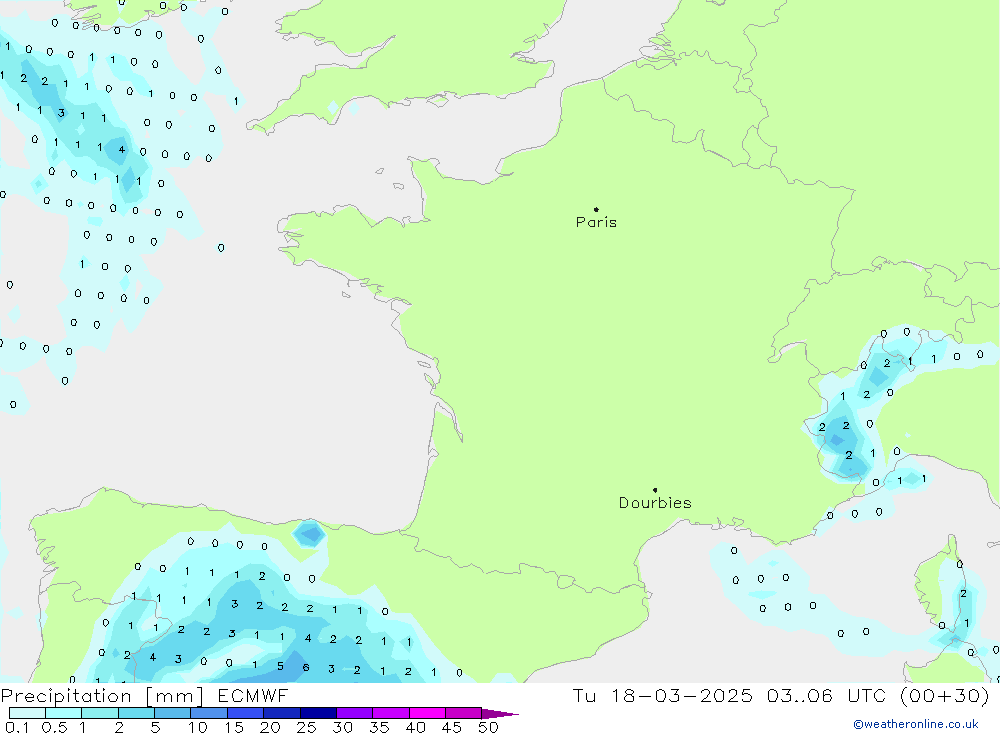Open the weatheronline.co.uk copyright link
The image size is (1000, 733).
coord(916,724)
